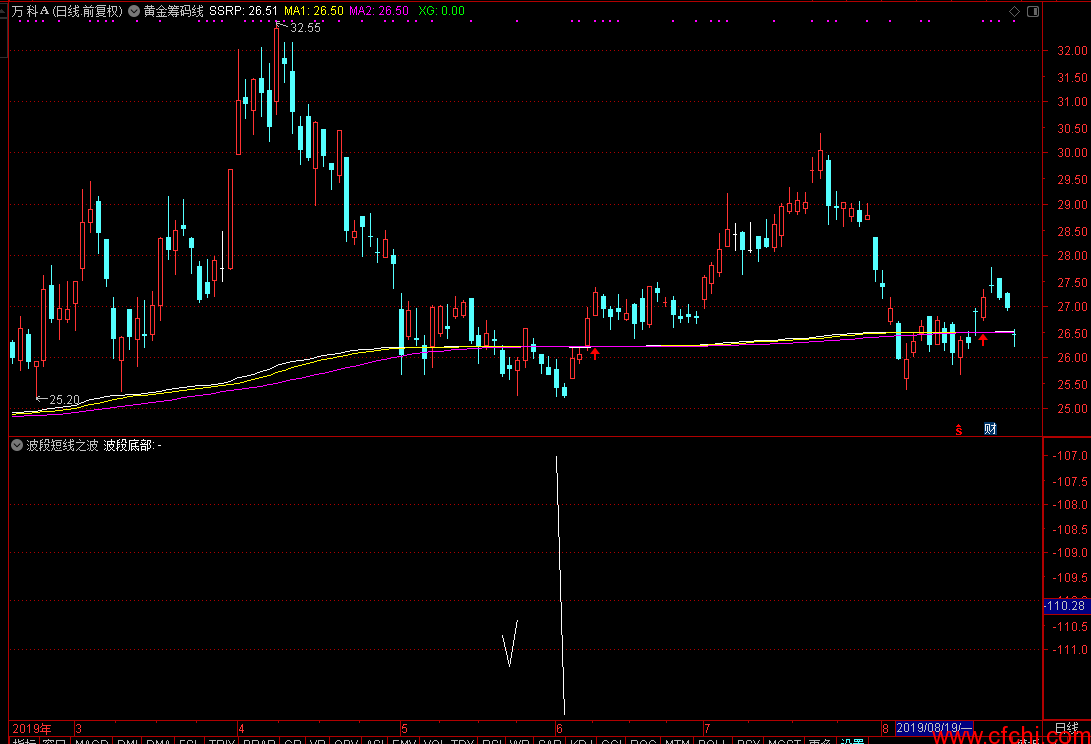The image size is (1091, 744).
Task: Switch to the MCST indicator tab
Action: pyautogui.click(x=784, y=741)
